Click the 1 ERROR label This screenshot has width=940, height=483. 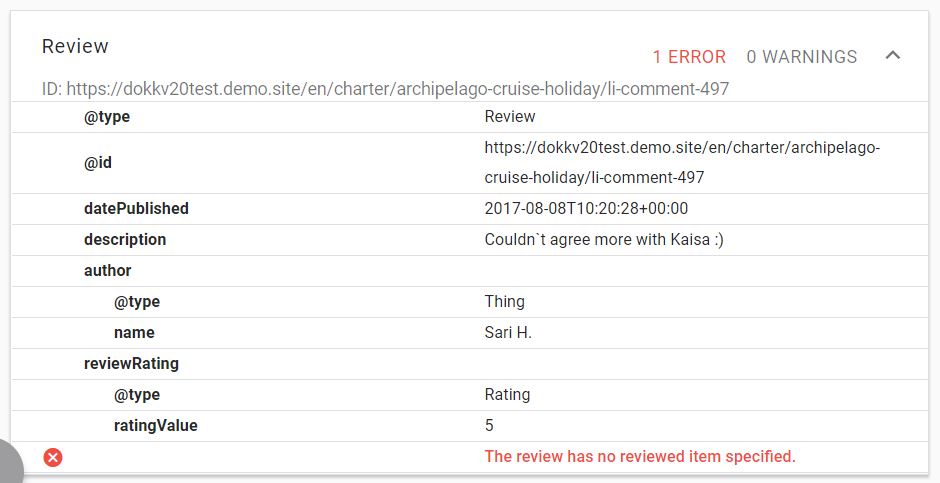point(689,57)
